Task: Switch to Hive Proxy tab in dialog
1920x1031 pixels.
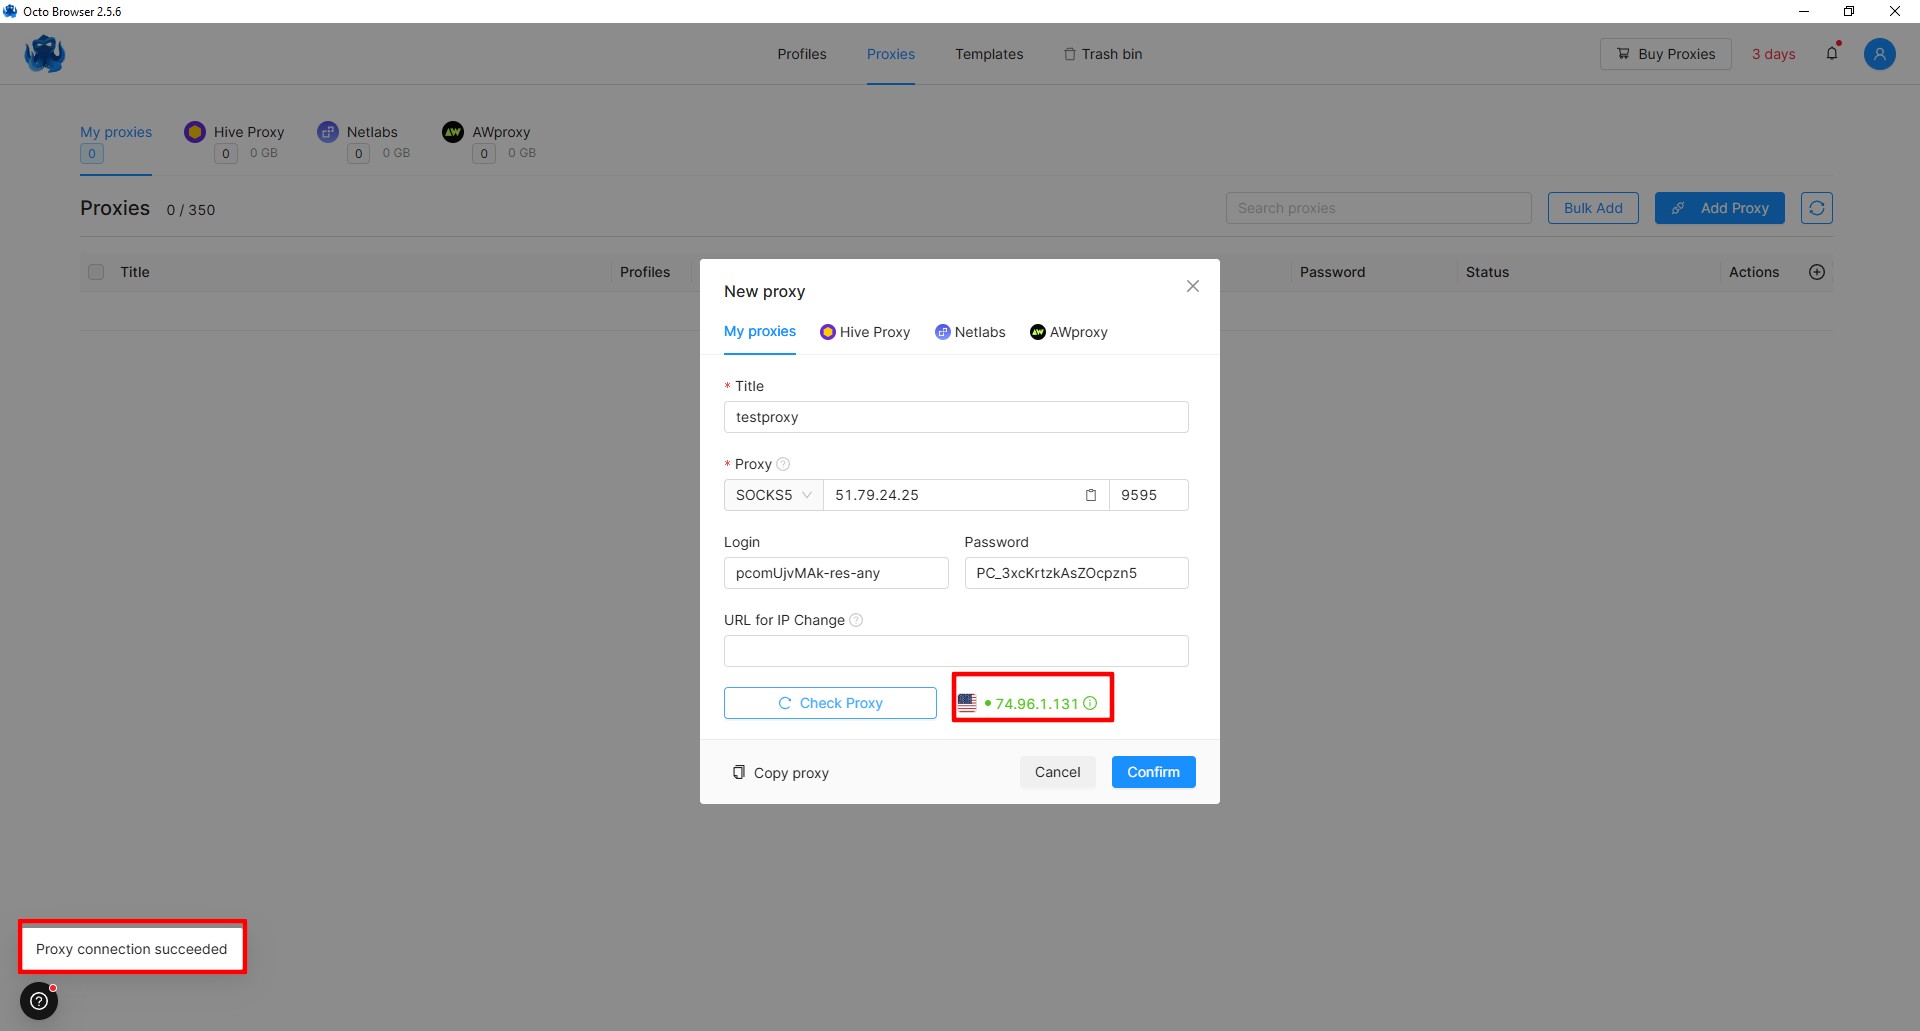Action: pyautogui.click(x=865, y=332)
